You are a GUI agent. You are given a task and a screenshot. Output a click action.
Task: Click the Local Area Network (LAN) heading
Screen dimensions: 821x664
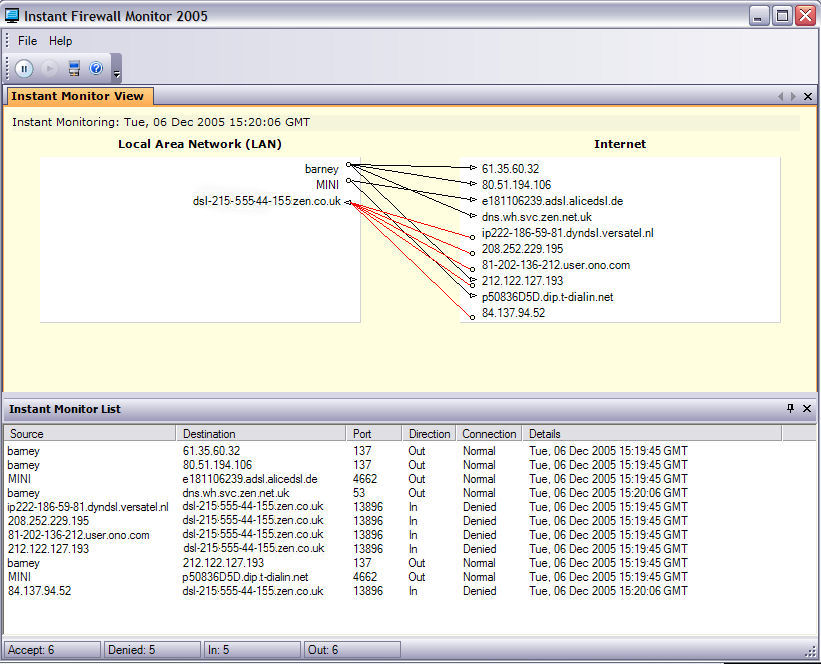click(x=199, y=144)
